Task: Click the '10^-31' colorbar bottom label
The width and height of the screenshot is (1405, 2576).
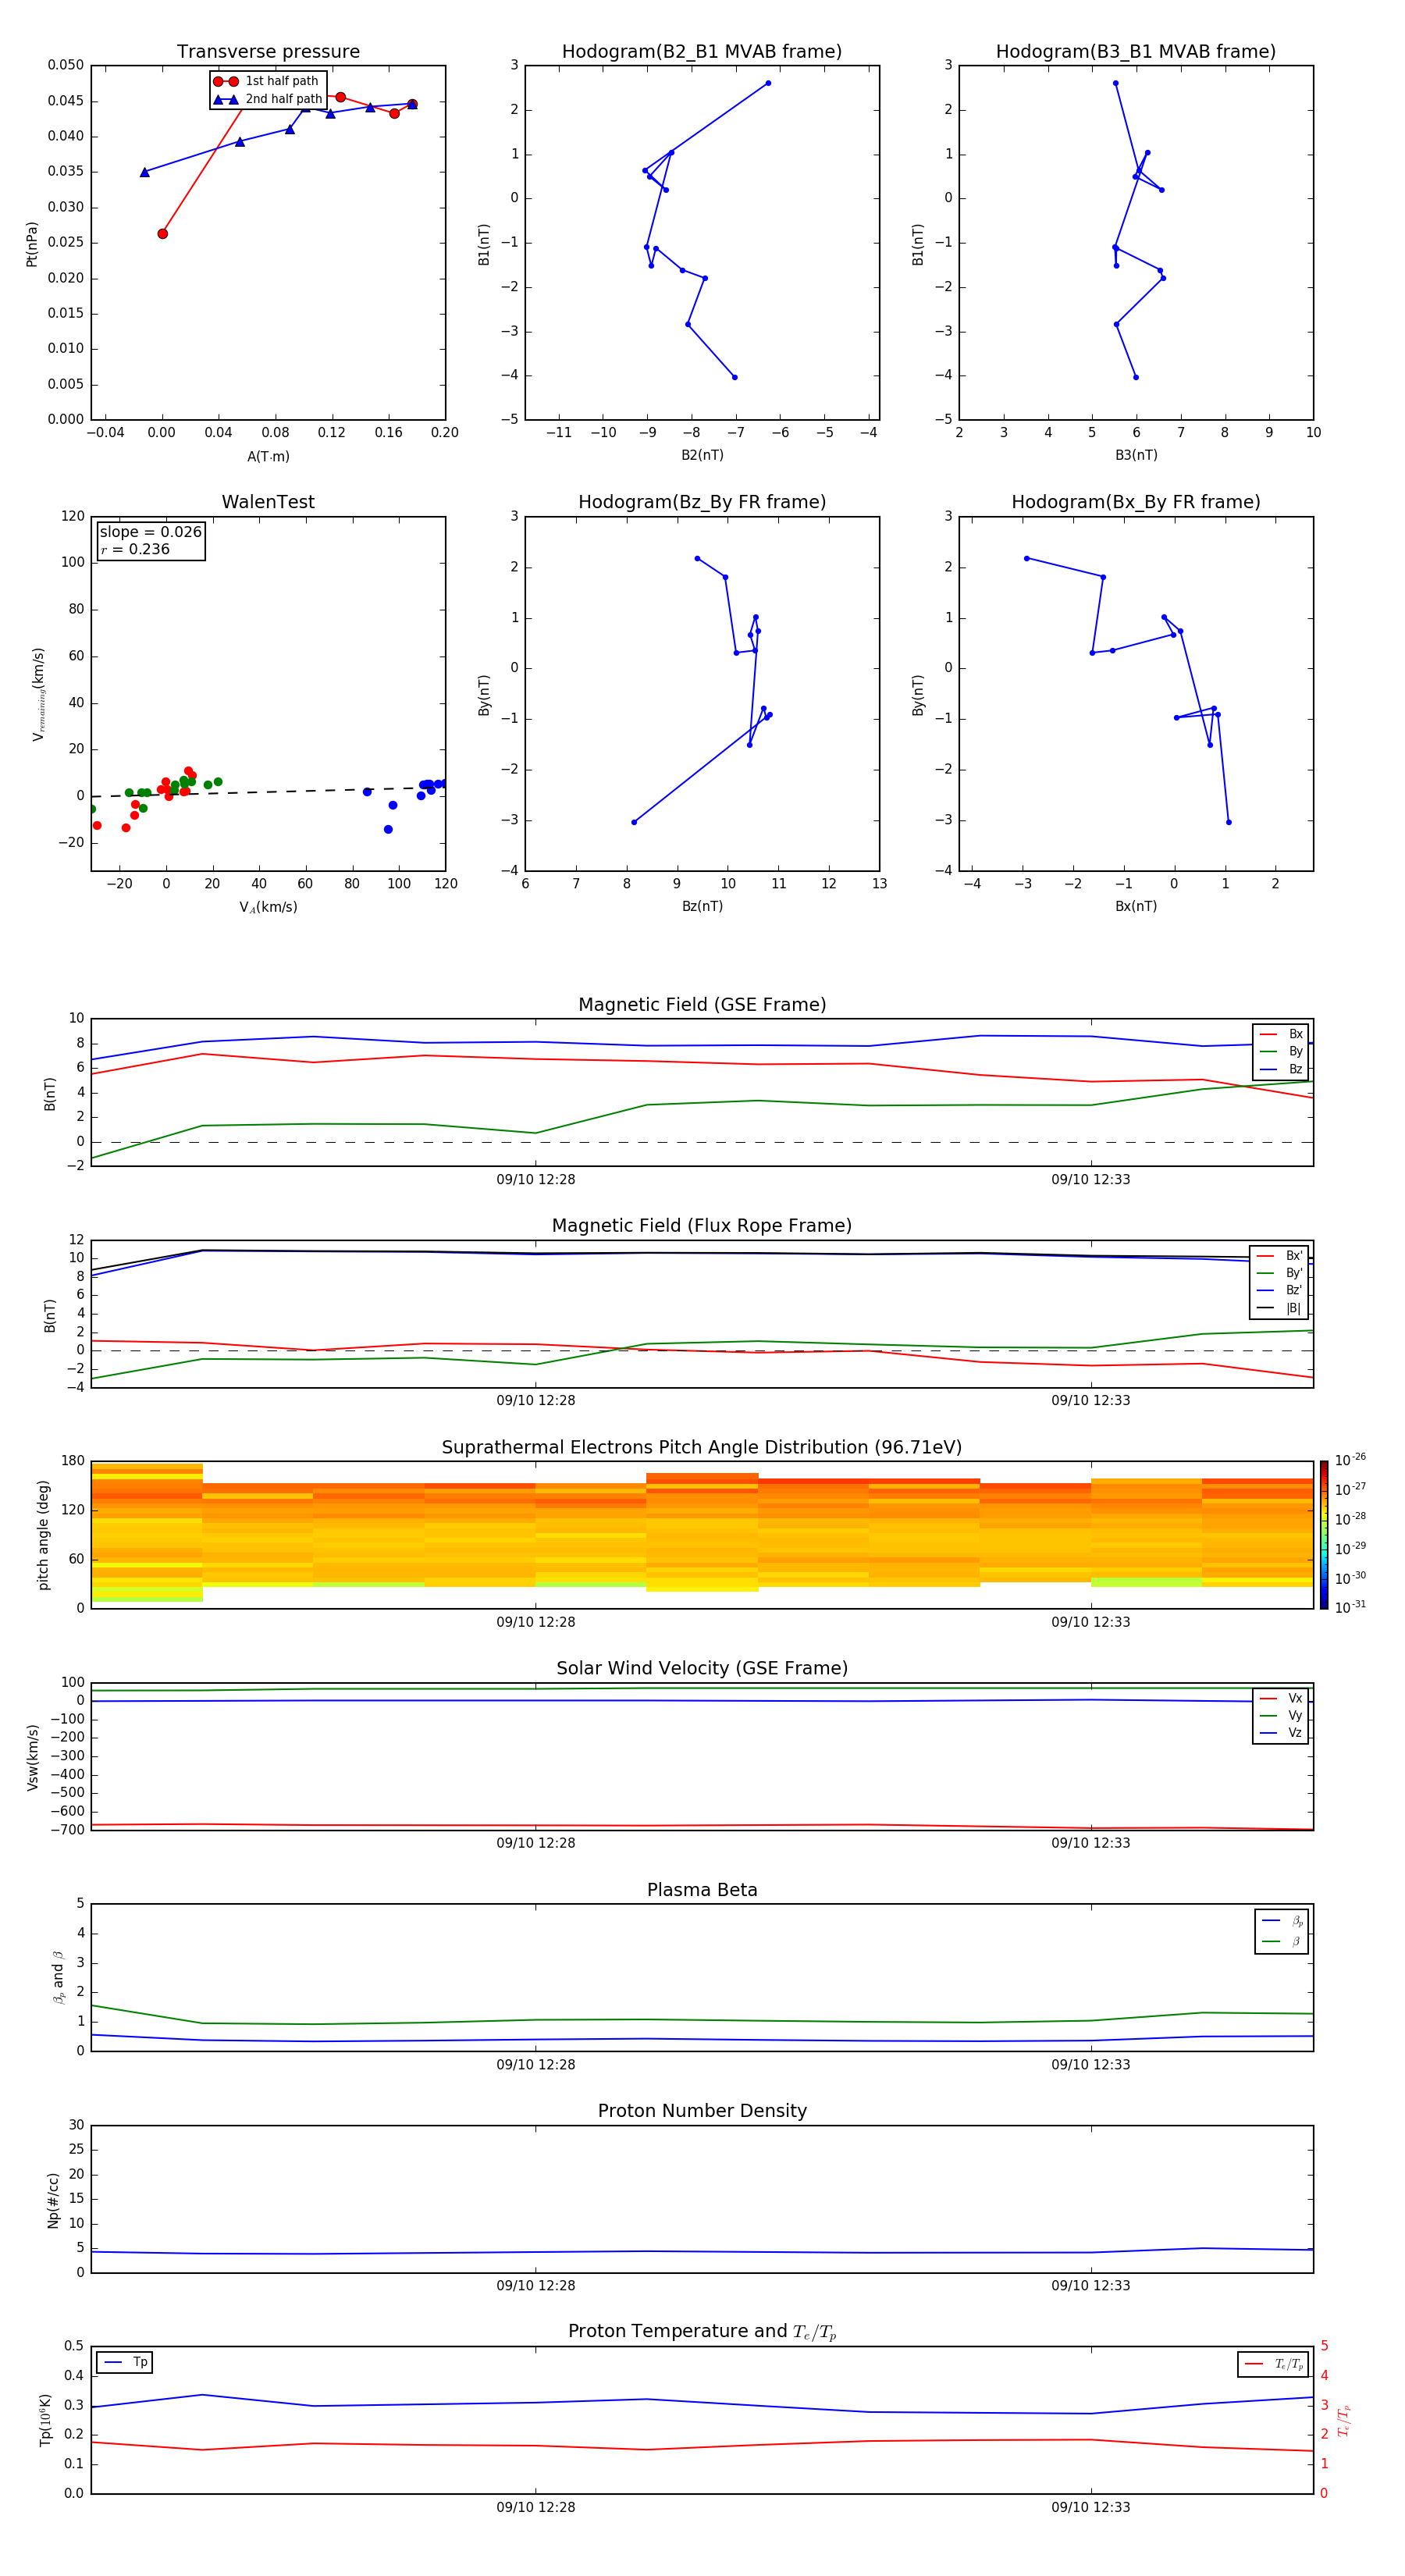Action: (x=1351, y=1608)
